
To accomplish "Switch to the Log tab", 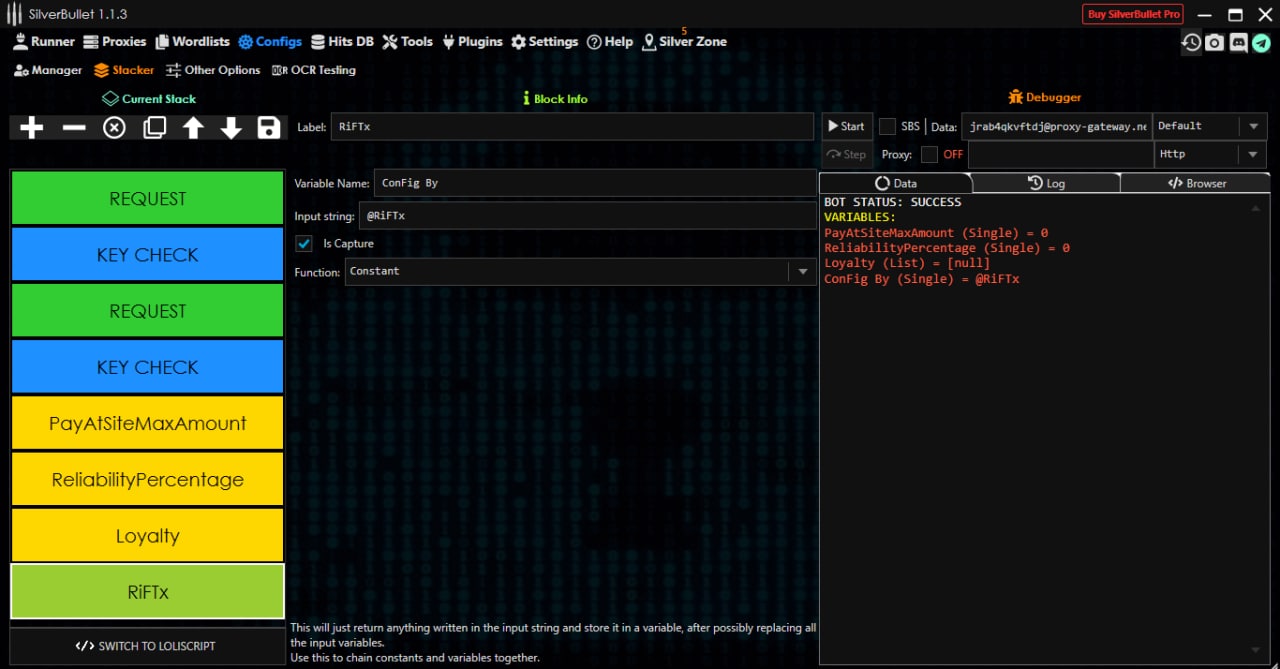I will point(1046,183).
